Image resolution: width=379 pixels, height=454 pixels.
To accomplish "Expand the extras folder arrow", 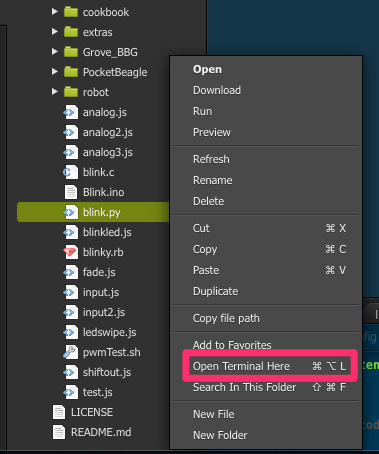I will pyautogui.click(x=55, y=32).
